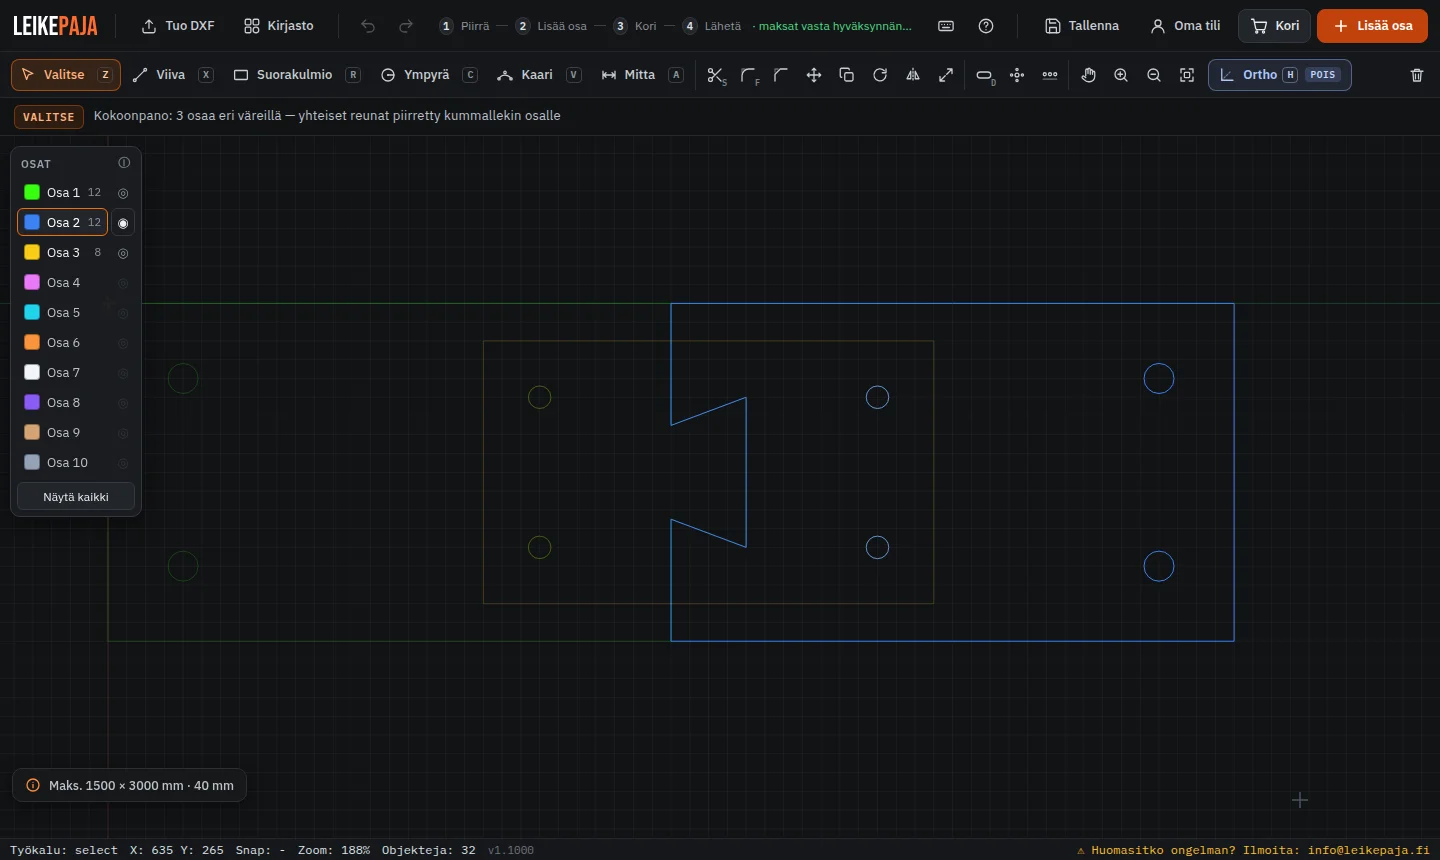Select the fillet corner tool
The width and height of the screenshot is (1440, 860).
(749, 75)
